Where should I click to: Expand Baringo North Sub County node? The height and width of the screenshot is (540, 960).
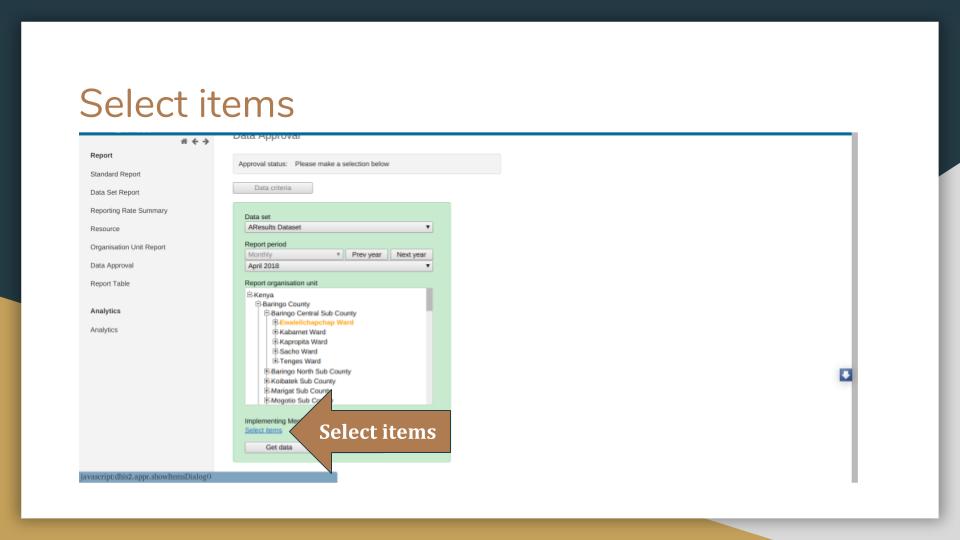(x=266, y=371)
